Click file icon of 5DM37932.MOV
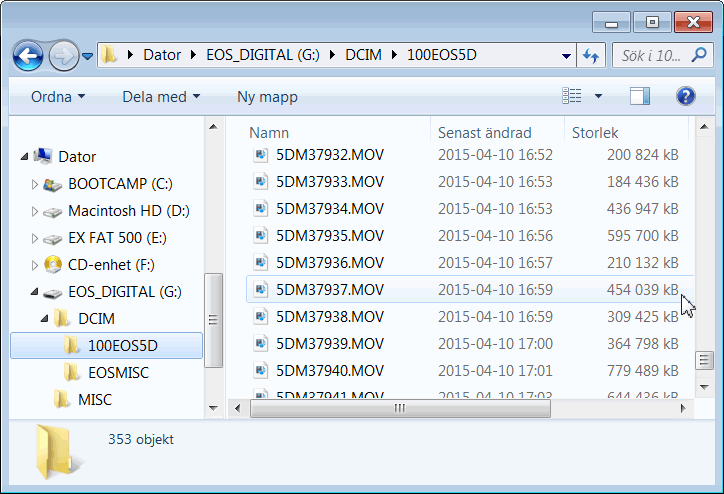724x494 pixels. [260, 155]
